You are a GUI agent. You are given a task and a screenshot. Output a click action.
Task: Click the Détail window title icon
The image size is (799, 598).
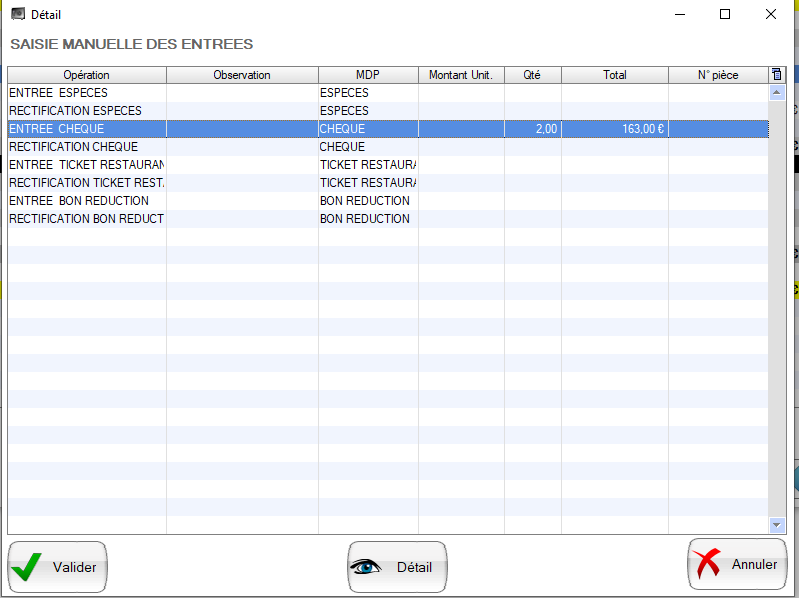point(17,15)
